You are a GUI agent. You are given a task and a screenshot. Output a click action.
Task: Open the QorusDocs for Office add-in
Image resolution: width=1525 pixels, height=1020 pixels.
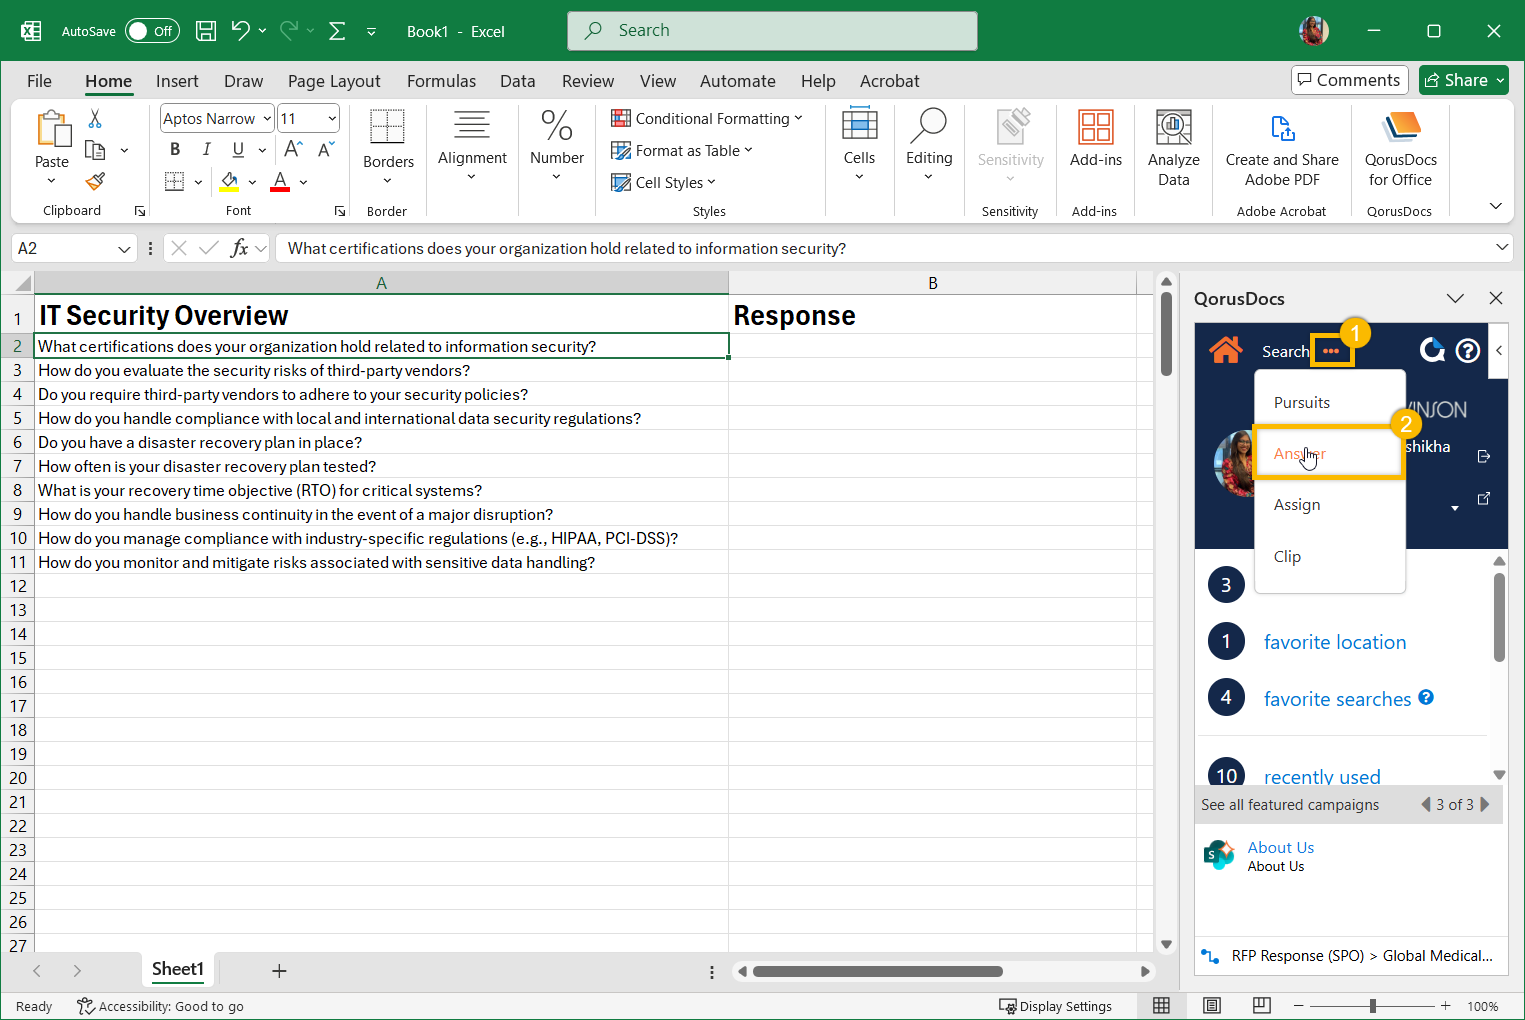pos(1400,150)
